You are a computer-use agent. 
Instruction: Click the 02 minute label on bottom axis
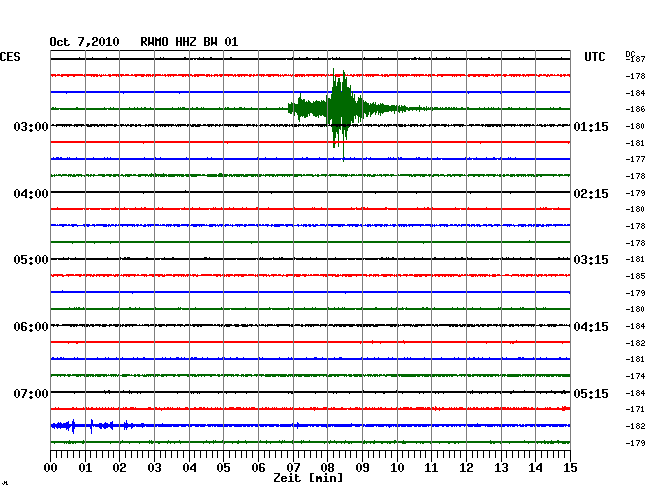tap(119, 467)
